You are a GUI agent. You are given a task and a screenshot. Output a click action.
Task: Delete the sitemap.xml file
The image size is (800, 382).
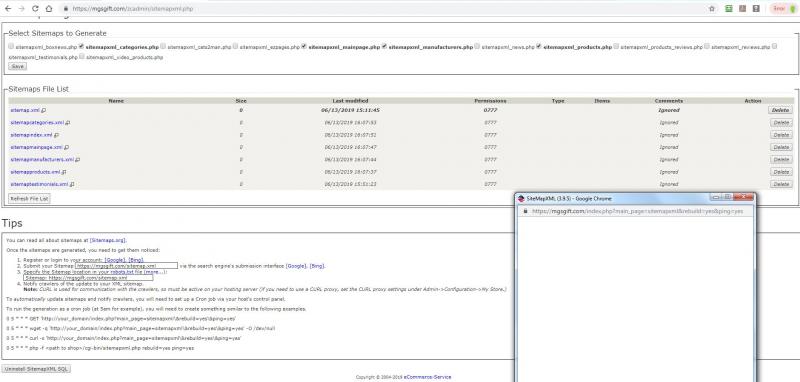click(x=781, y=110)
